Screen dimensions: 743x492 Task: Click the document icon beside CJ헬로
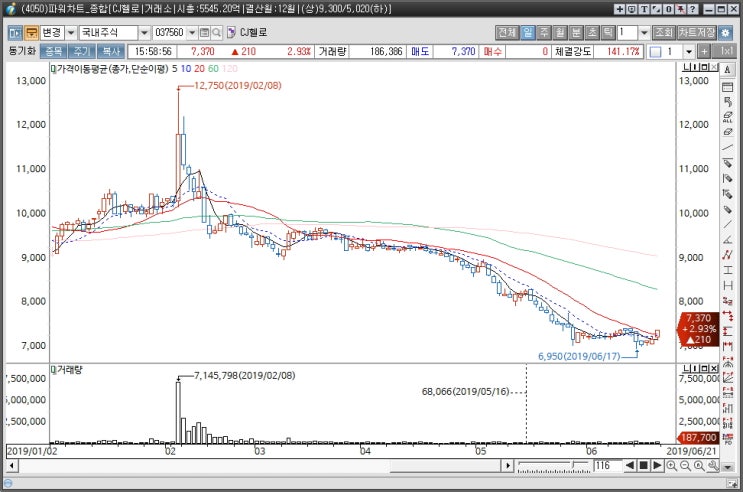pyautogui.click(x=231, y=32)
